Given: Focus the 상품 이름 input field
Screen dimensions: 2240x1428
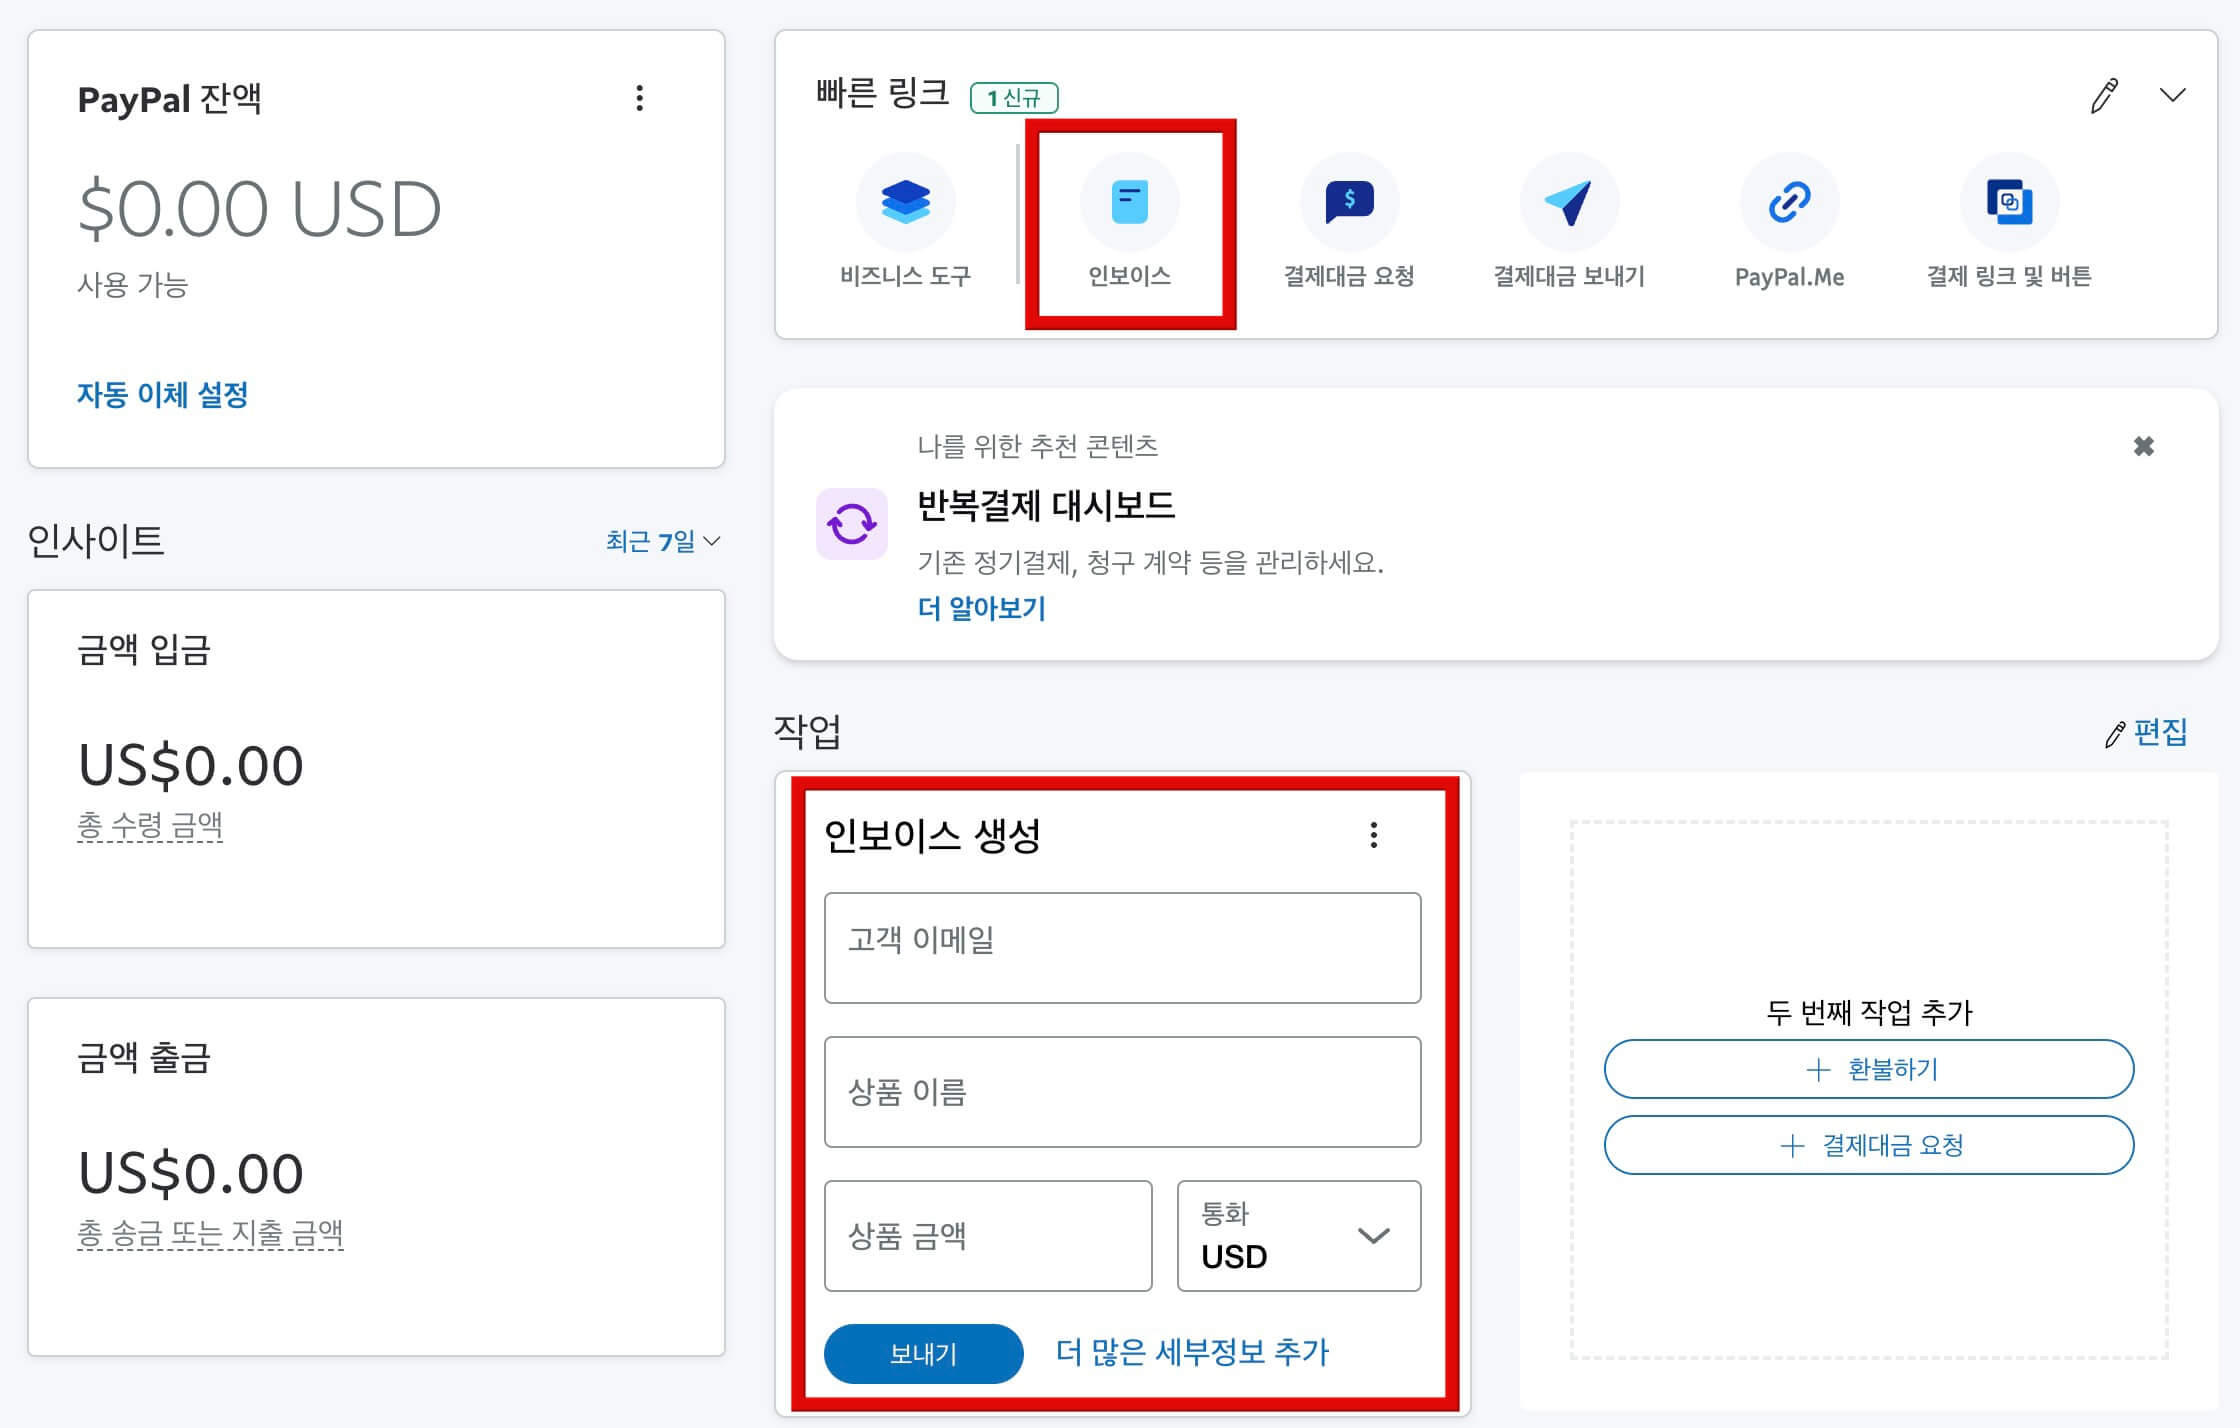Looking at the screenshot, I should 1122,1092.
